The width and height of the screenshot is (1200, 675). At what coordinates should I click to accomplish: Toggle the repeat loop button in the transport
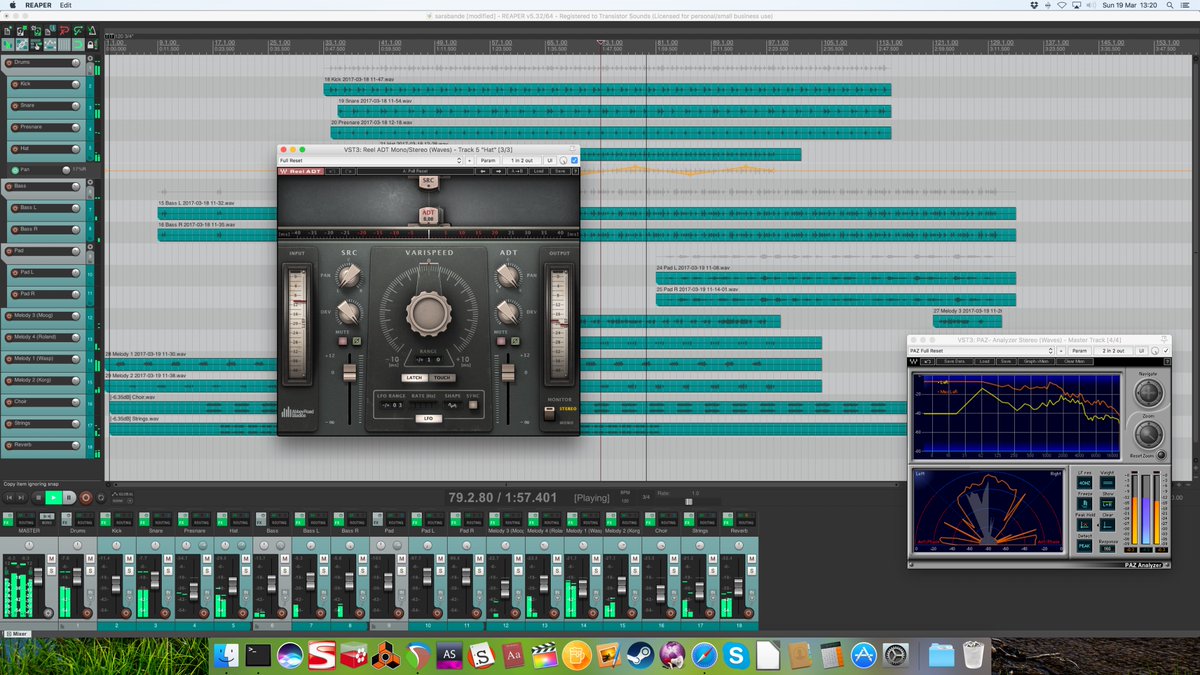tap(101, 497)
